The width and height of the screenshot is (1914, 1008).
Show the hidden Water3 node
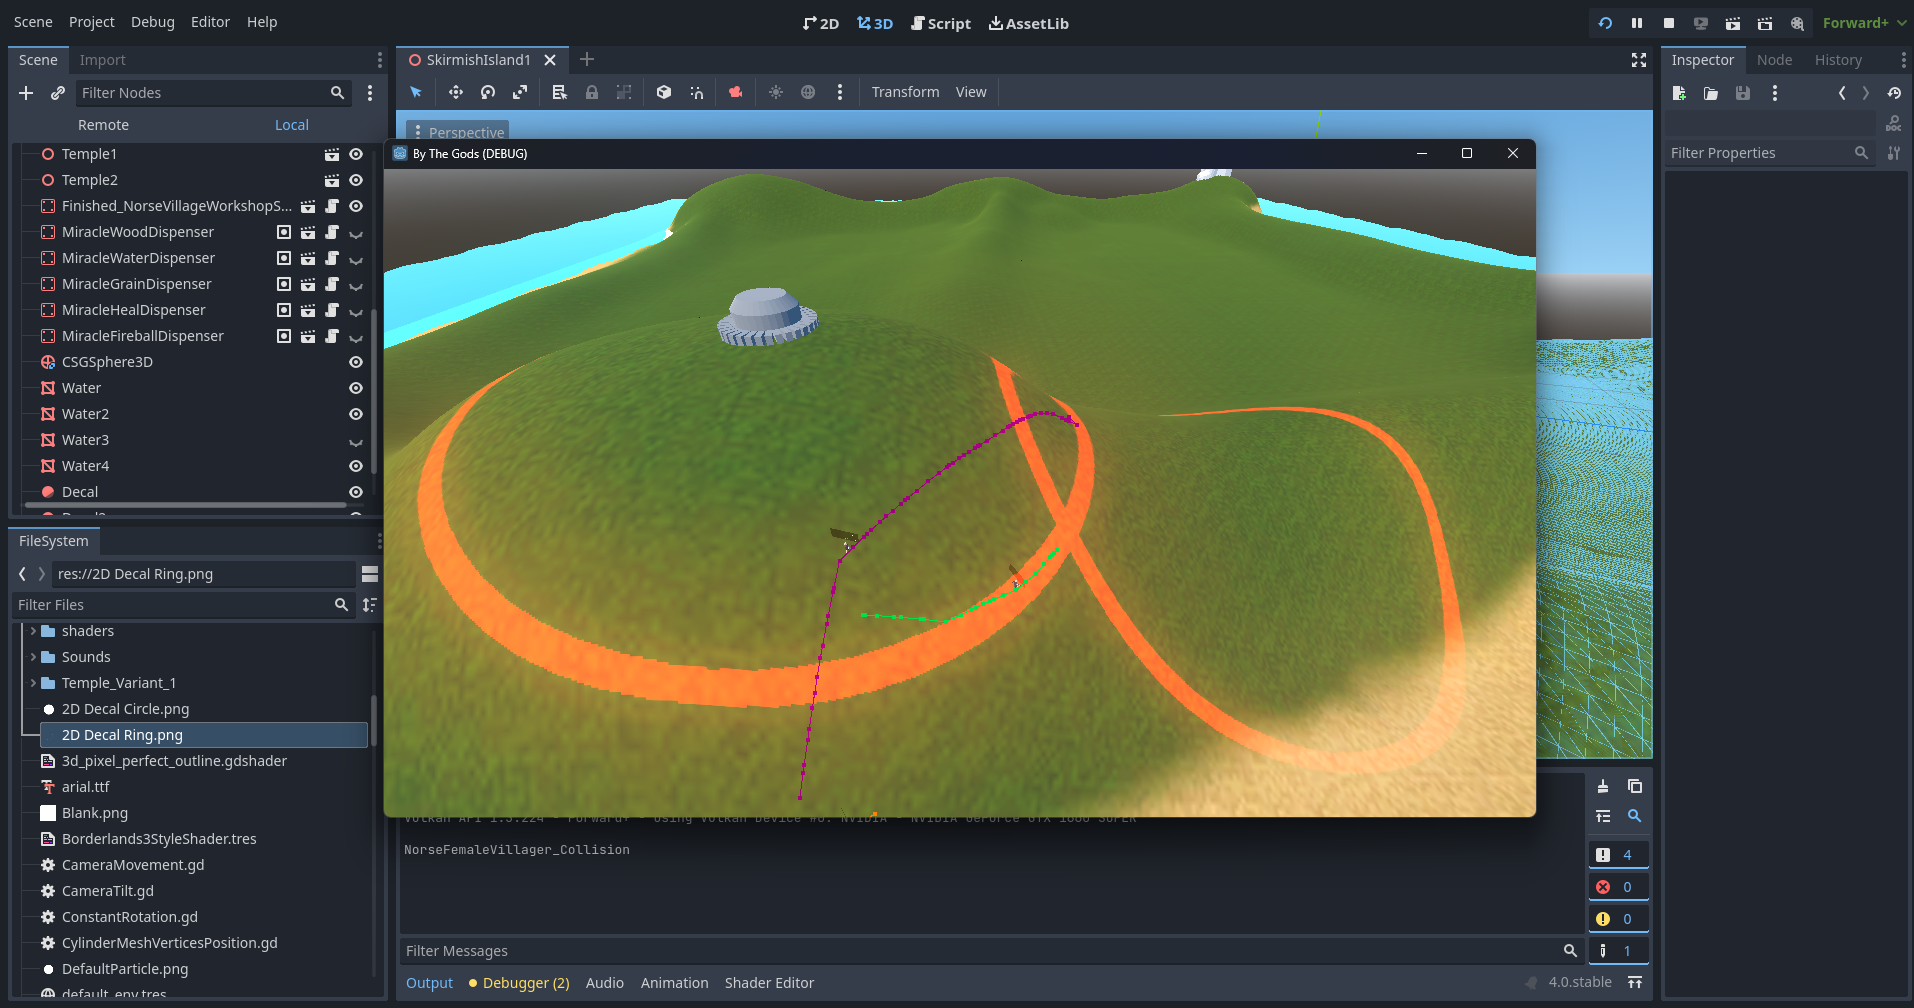(x=355, y=441)
